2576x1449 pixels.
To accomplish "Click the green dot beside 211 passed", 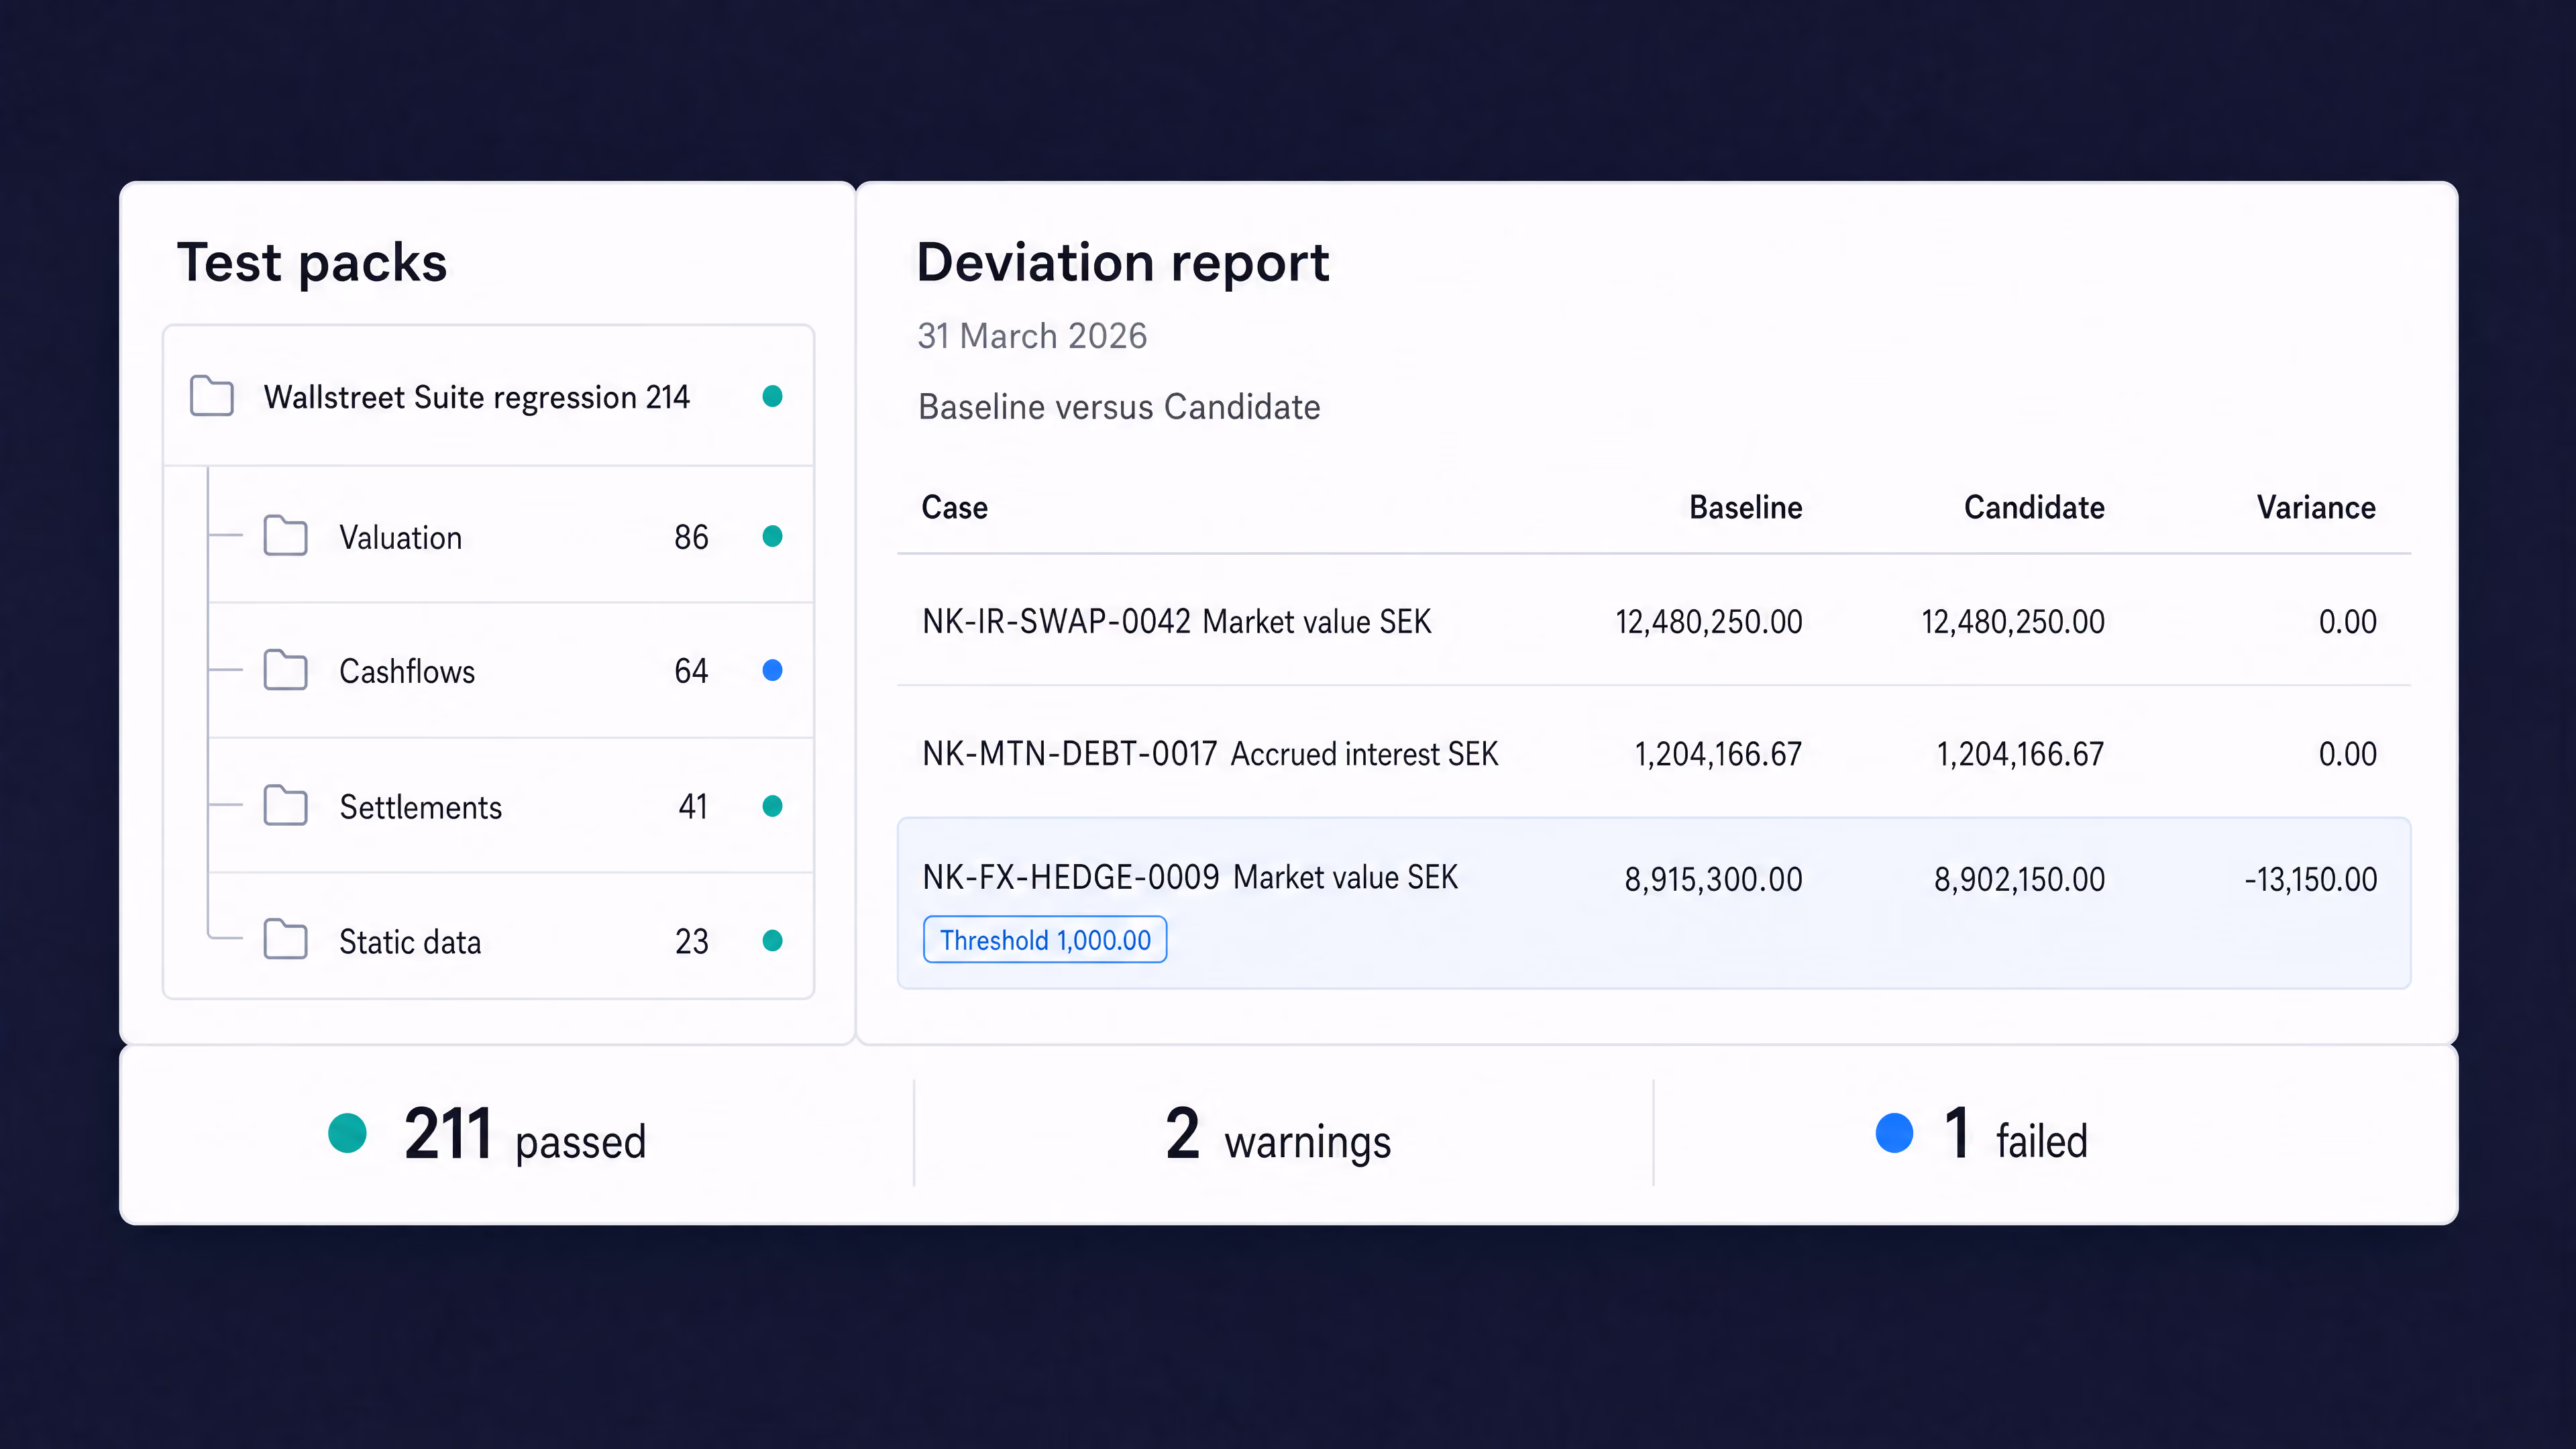I will 347,1133.
